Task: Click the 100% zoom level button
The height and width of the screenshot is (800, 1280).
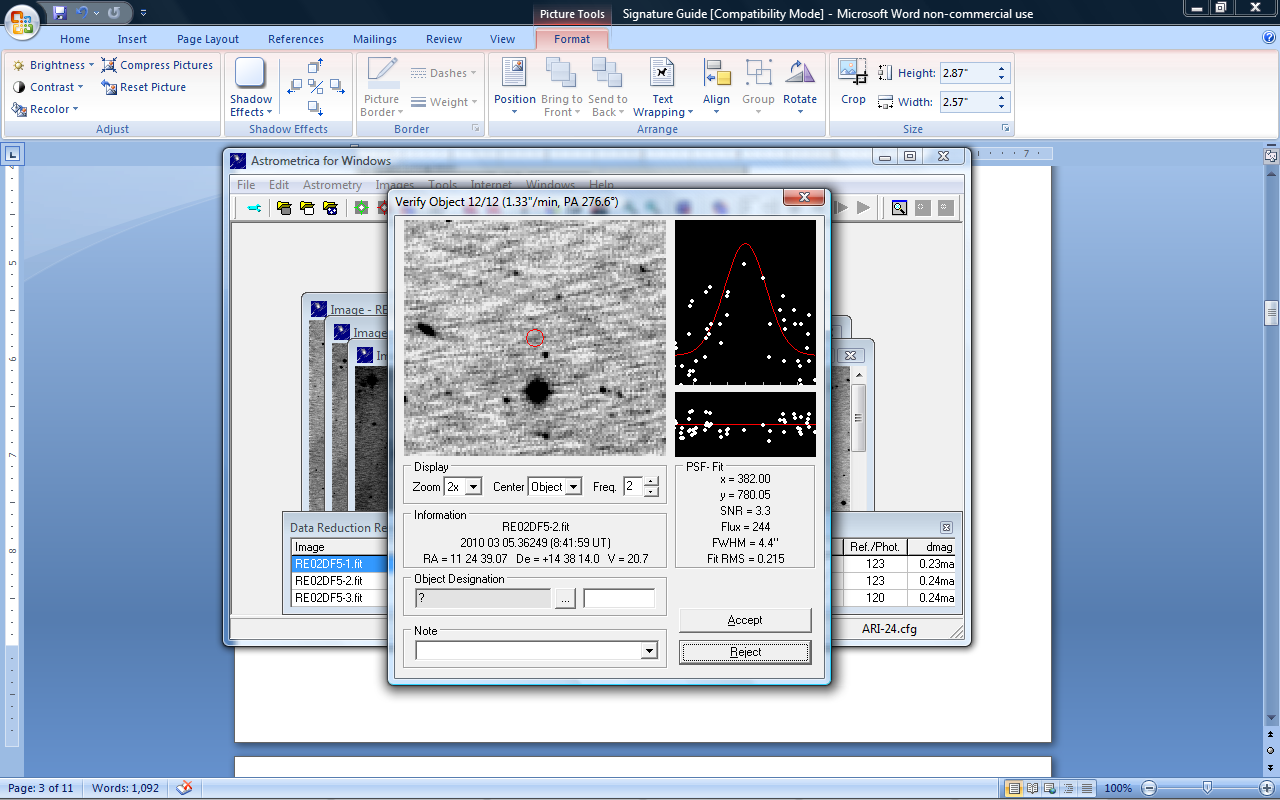Action: coord(1118,788)
